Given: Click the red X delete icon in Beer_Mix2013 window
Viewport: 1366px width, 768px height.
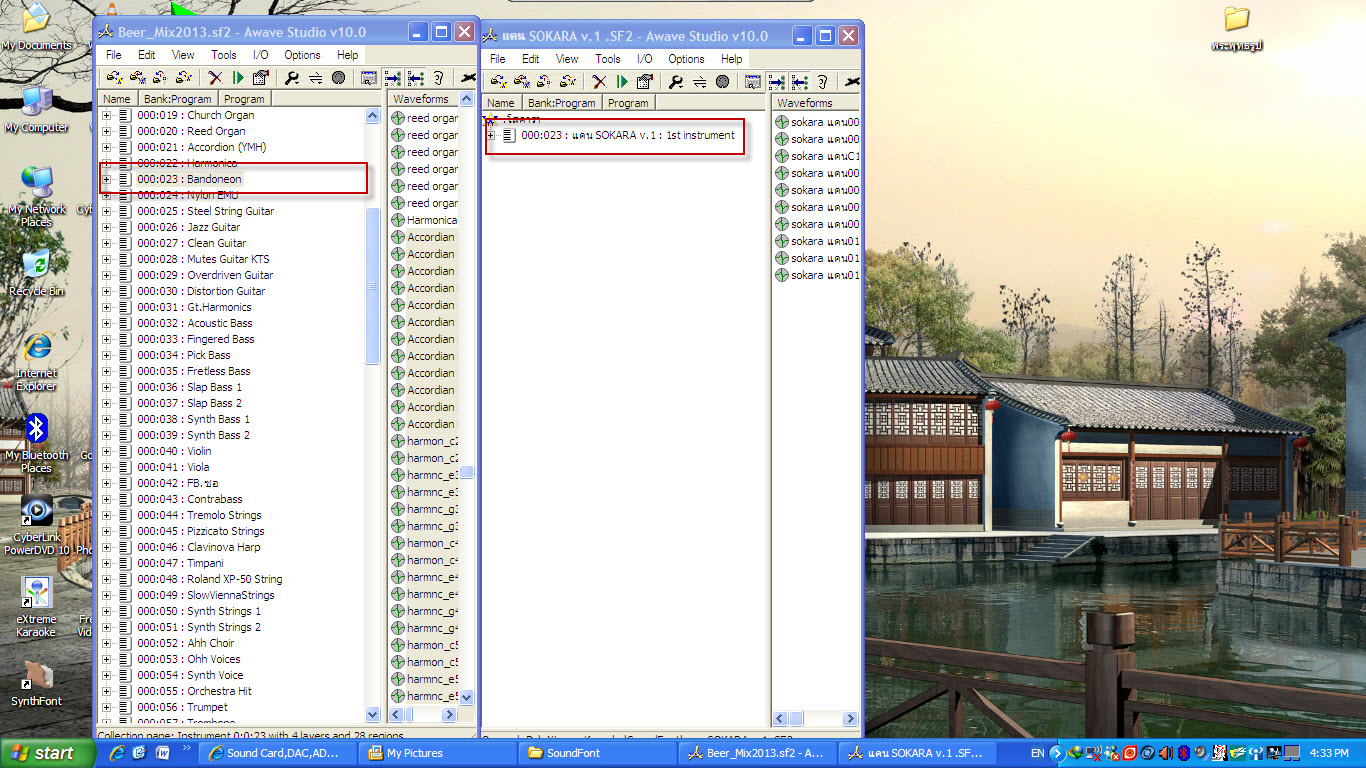Looking at the screenshot, I should [x=215, y=77].
